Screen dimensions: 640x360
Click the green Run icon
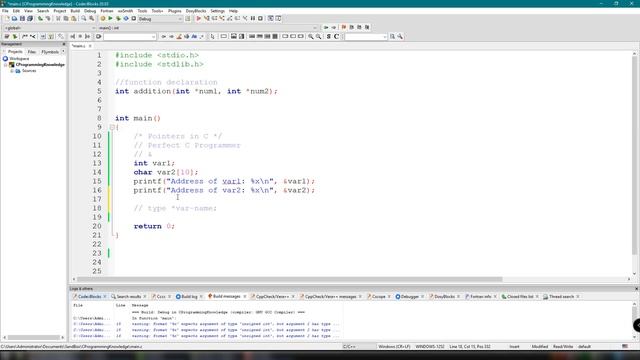[x=110, y=19]
